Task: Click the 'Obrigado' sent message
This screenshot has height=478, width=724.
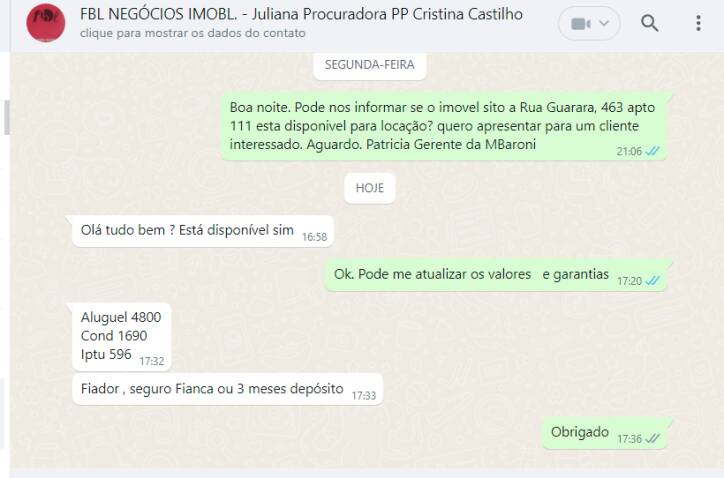Action: pyautogui.click(x=605, y=433)
